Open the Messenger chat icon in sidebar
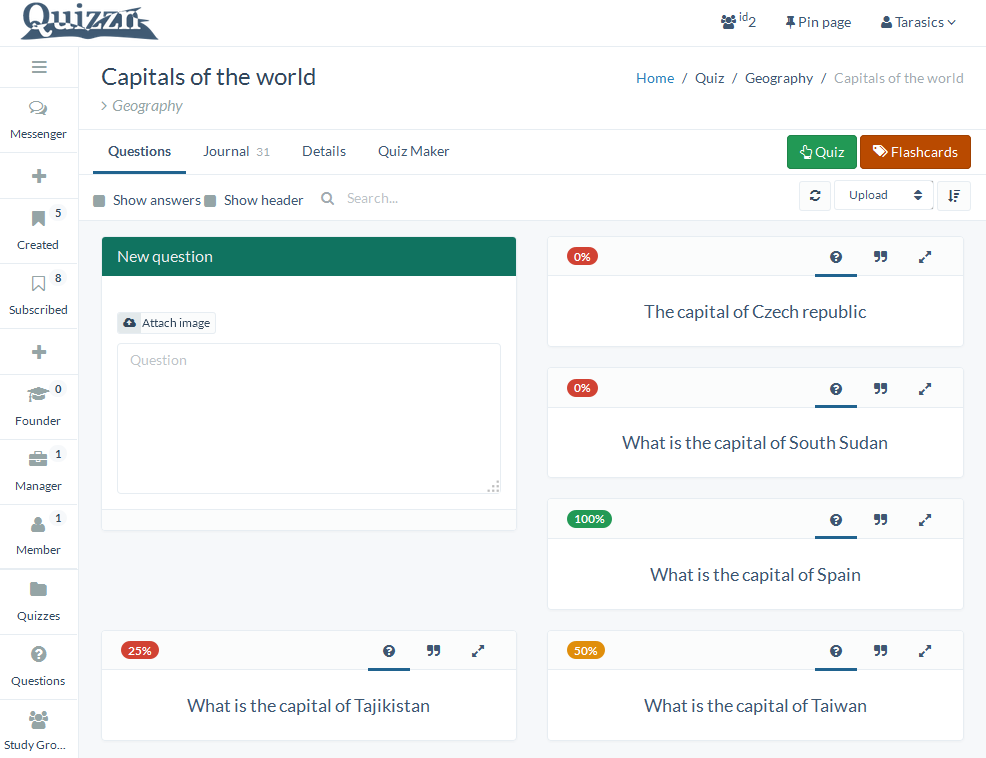The height and width of the screenshot is (758, 986). (38, 109)
